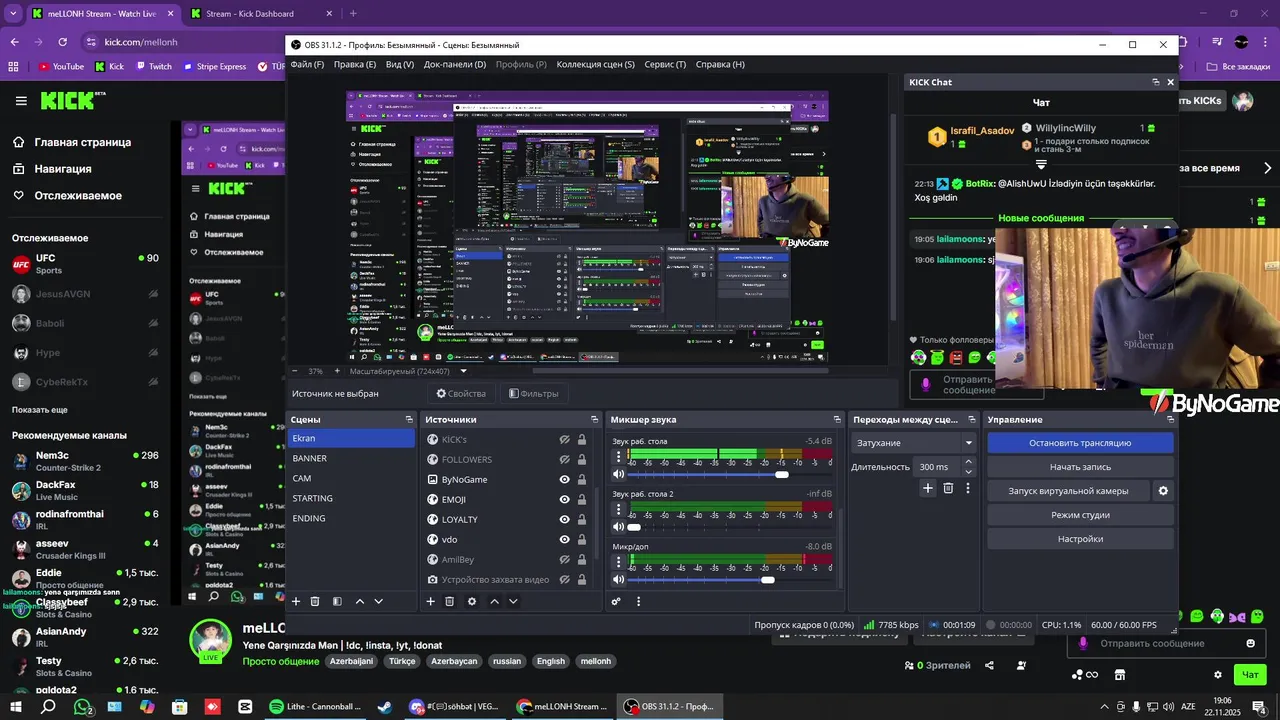Click Начать запись button

click(1080, 467)
